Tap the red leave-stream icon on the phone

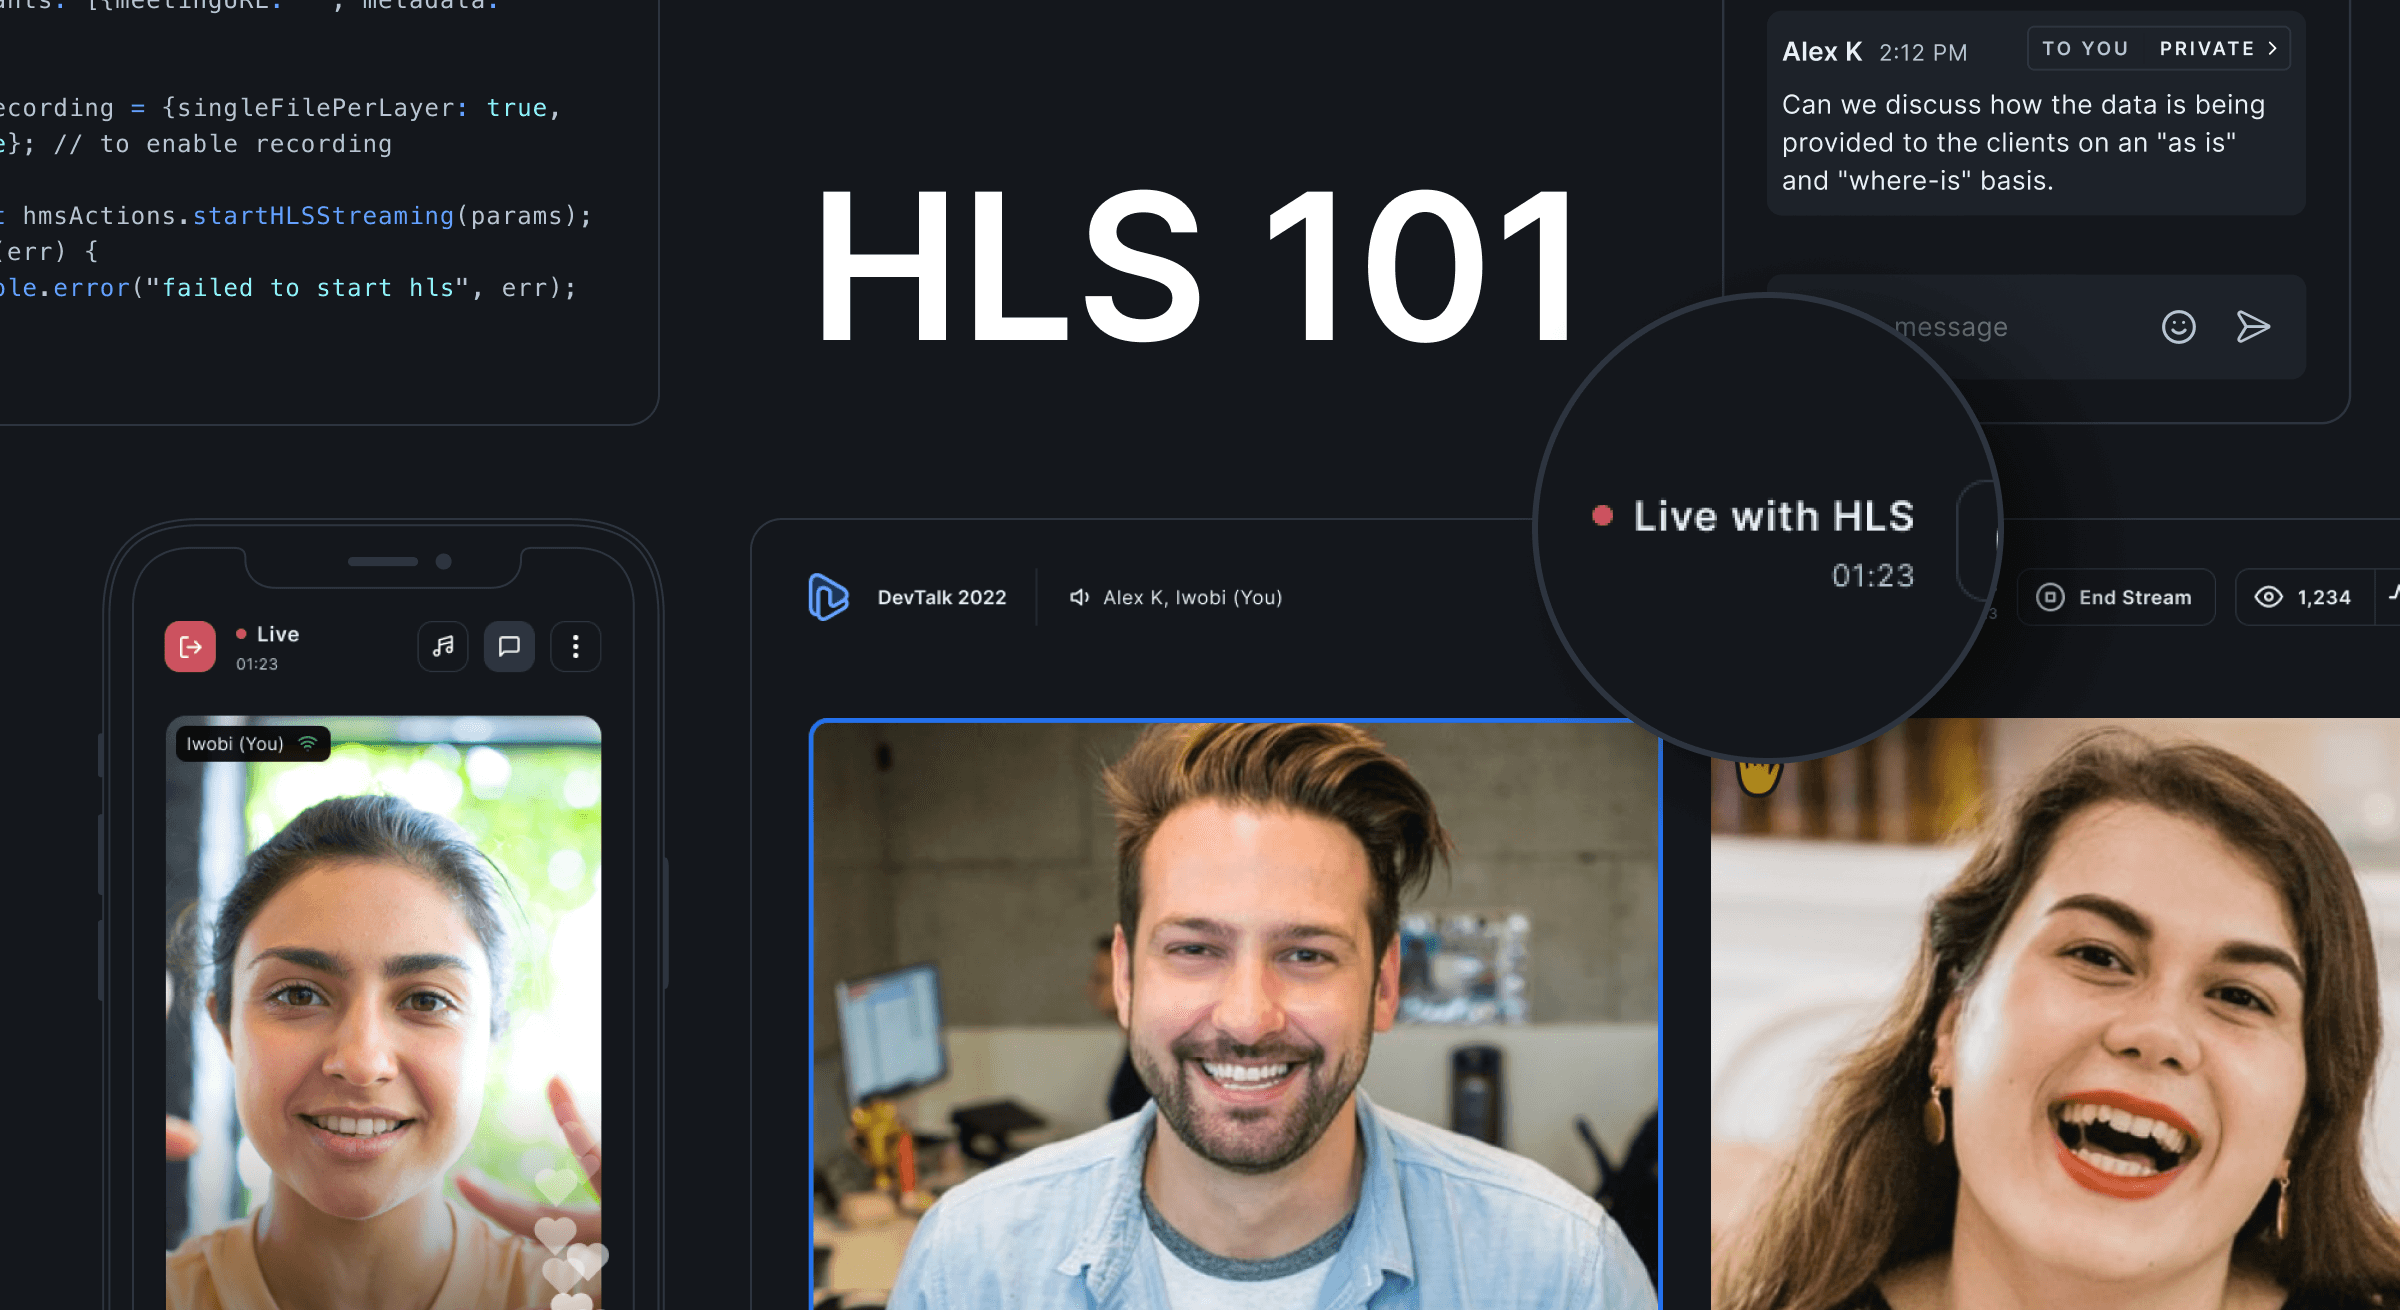[190, 646]
